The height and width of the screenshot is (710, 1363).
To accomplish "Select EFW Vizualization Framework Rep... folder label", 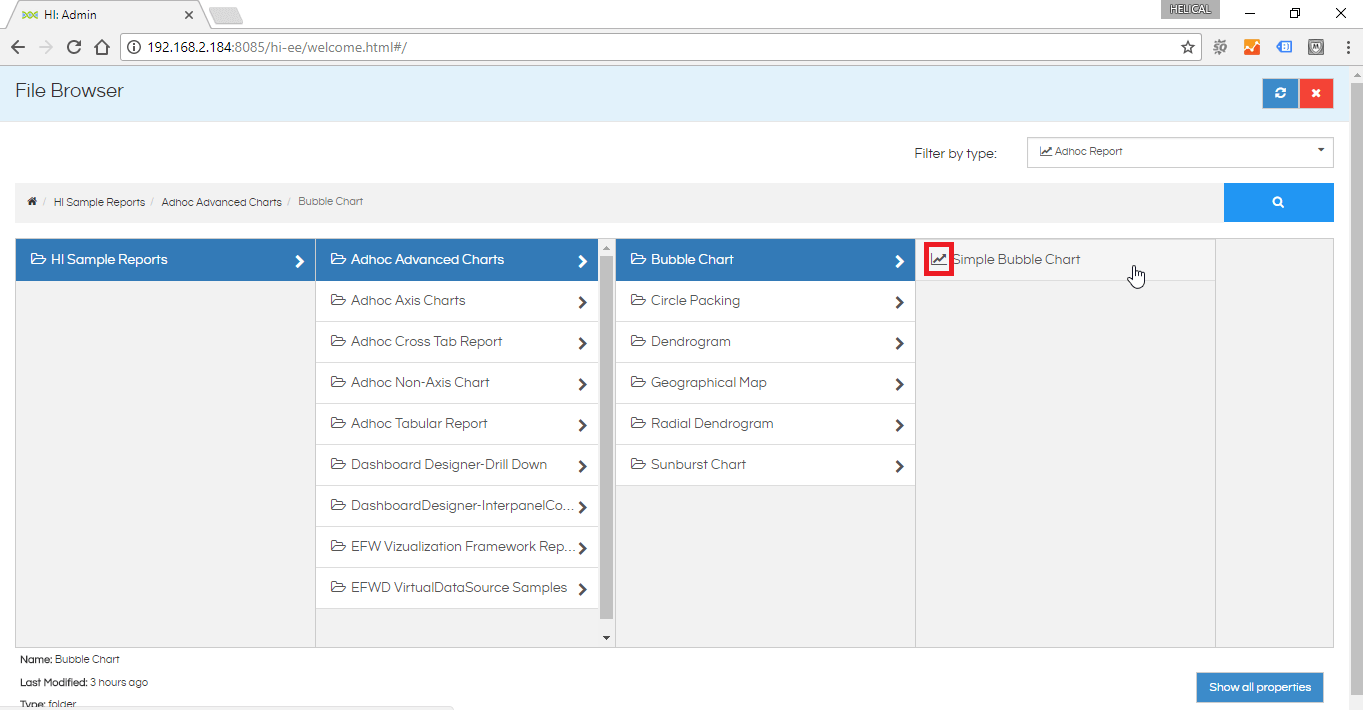I will (x=463, y=546).
